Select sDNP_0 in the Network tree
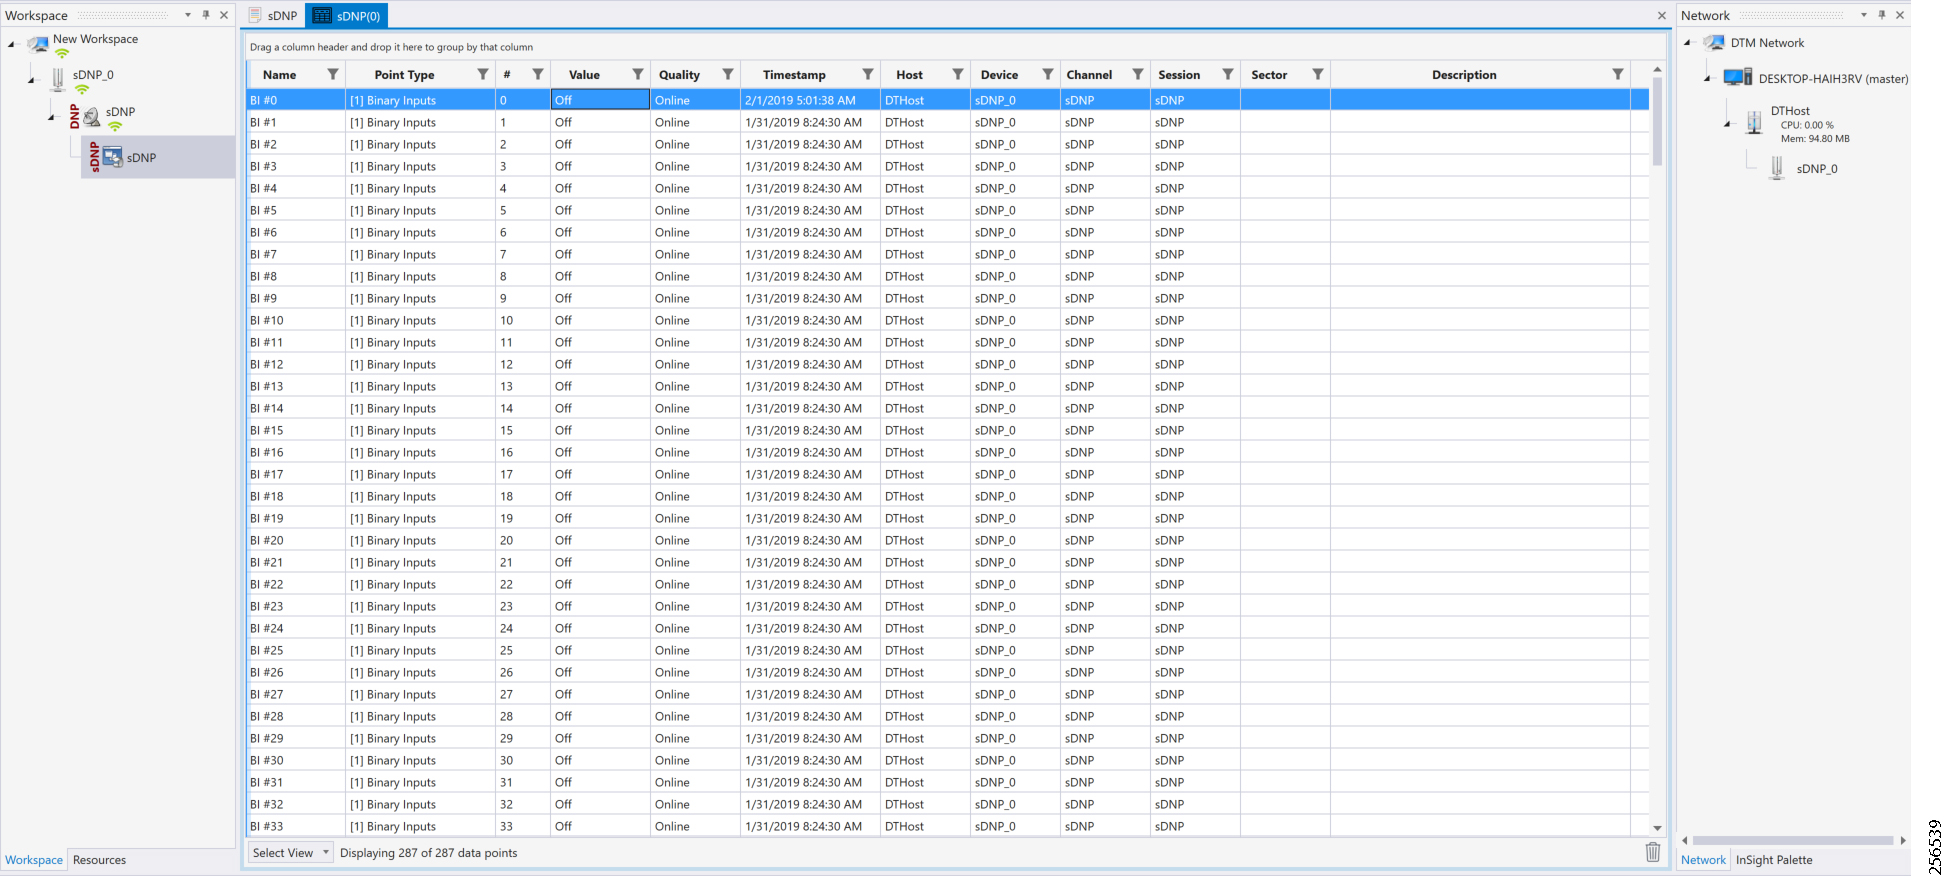Viewport: 1945px width, 876px height. 1816,169
